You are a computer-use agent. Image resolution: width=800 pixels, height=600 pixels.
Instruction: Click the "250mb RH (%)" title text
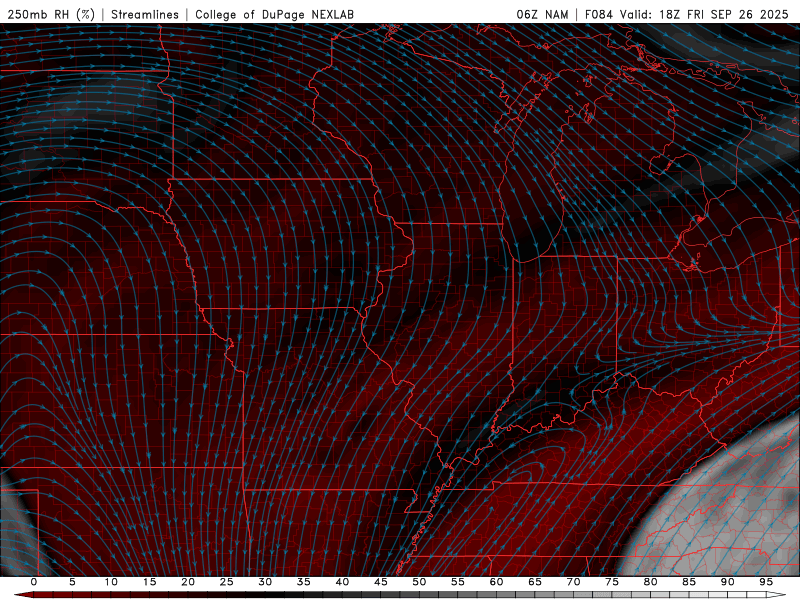[51, 14]
